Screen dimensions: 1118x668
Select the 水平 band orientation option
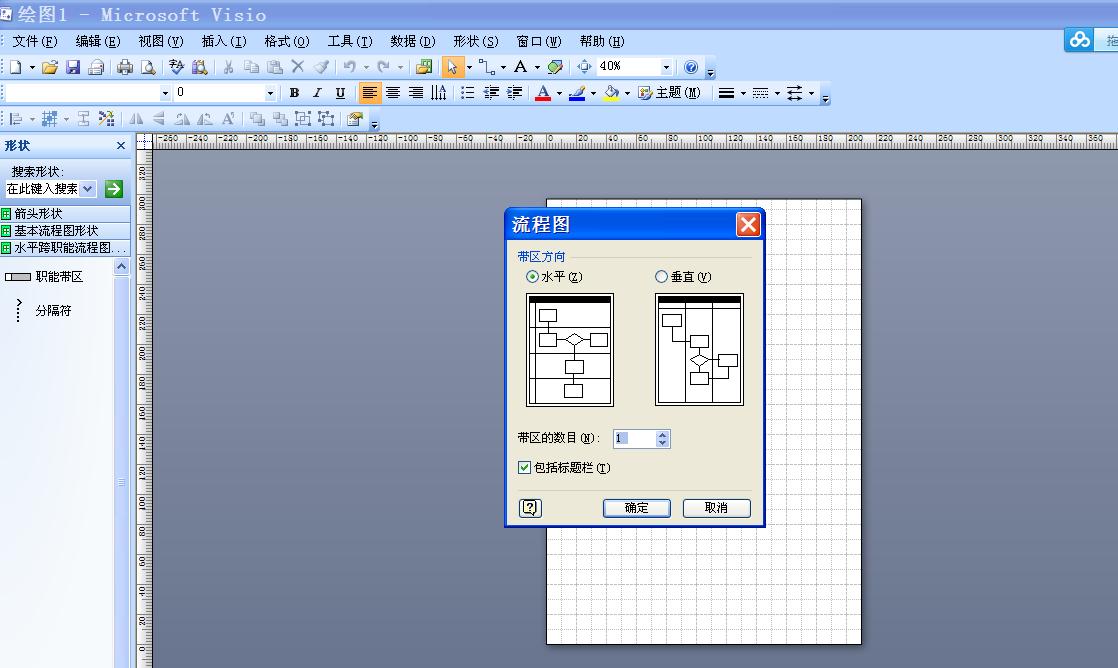[533, 277]
